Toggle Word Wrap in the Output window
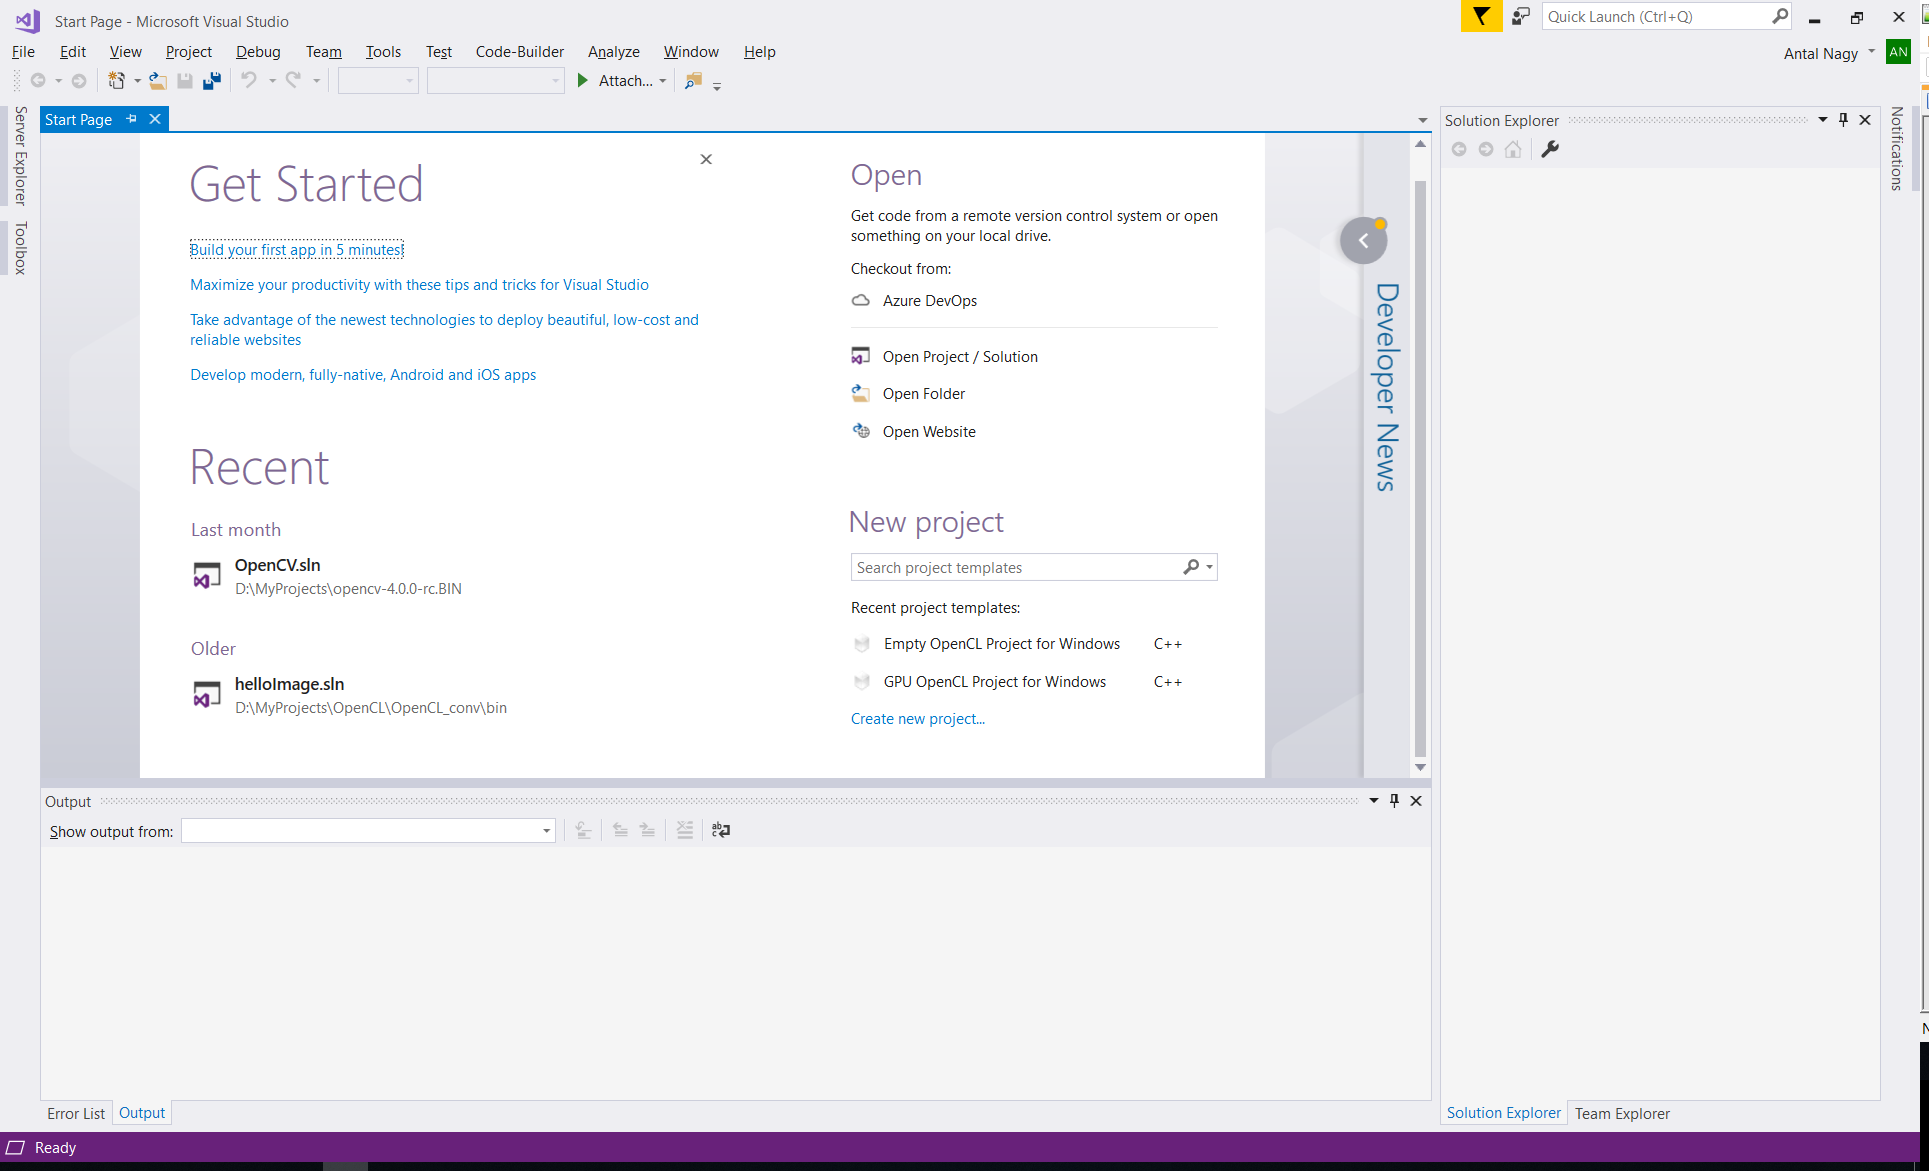Viewport: 1929px width, 1171px height. coord(720,830)
